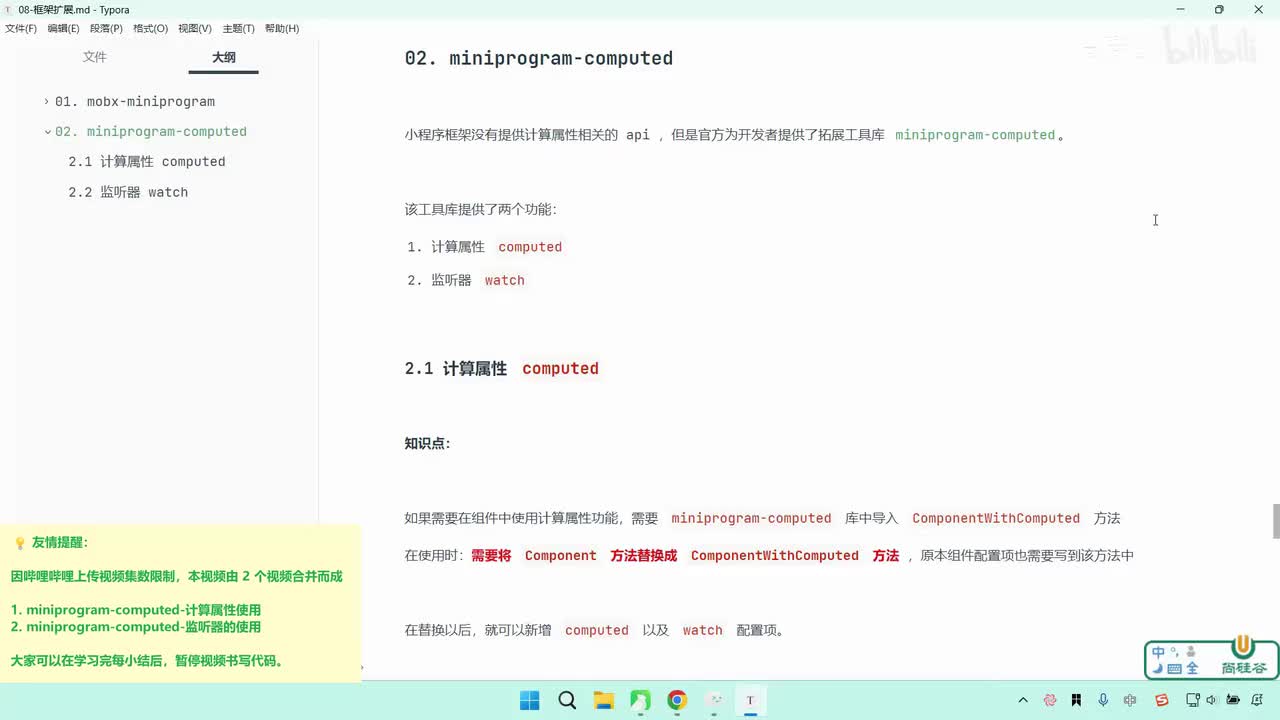Show hidden system tray icons
This screenshot has width=1280, height=720.
[1023, 700]
